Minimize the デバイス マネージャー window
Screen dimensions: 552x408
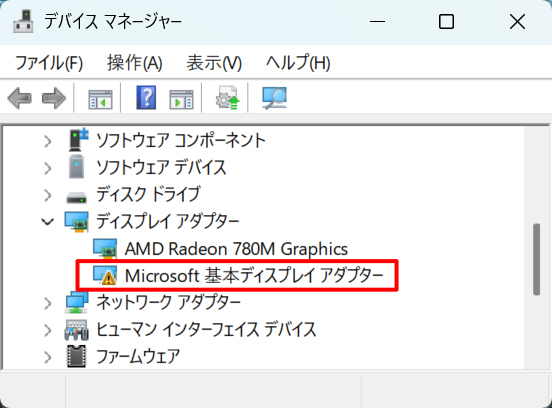(x=377, y=22)
